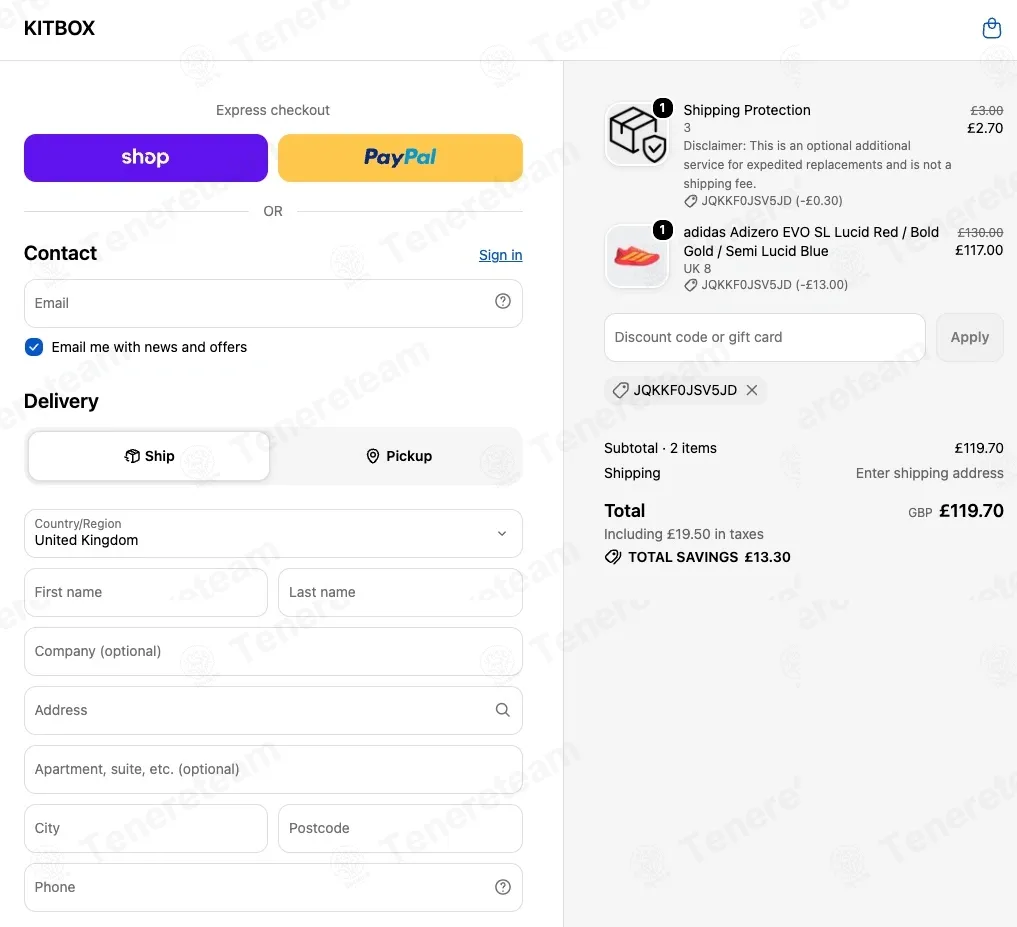1017x927 pixels.
Task: Open the shopping bag cart icon
Action: click(991, 28)
